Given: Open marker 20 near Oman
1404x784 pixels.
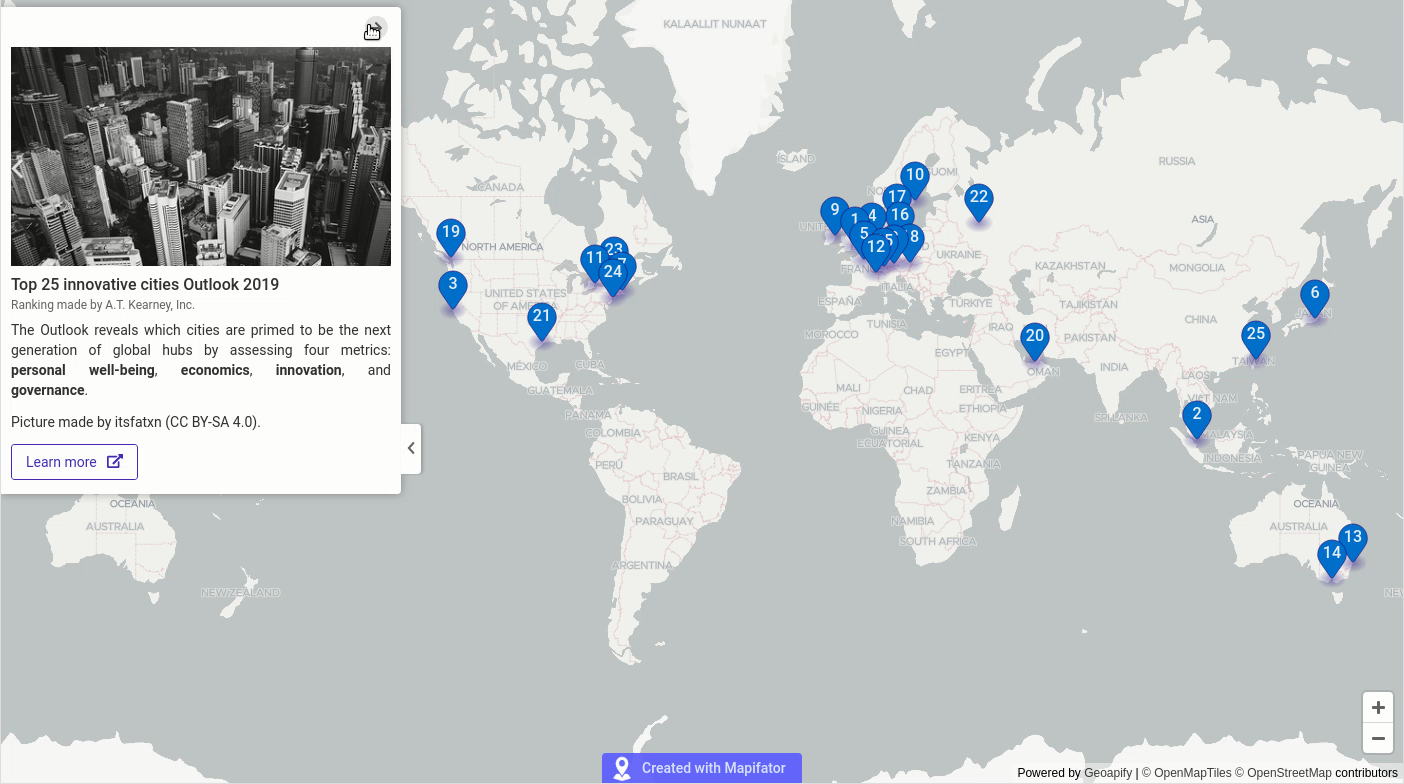Looking at the screenshot, I should tap(1034, 336).
